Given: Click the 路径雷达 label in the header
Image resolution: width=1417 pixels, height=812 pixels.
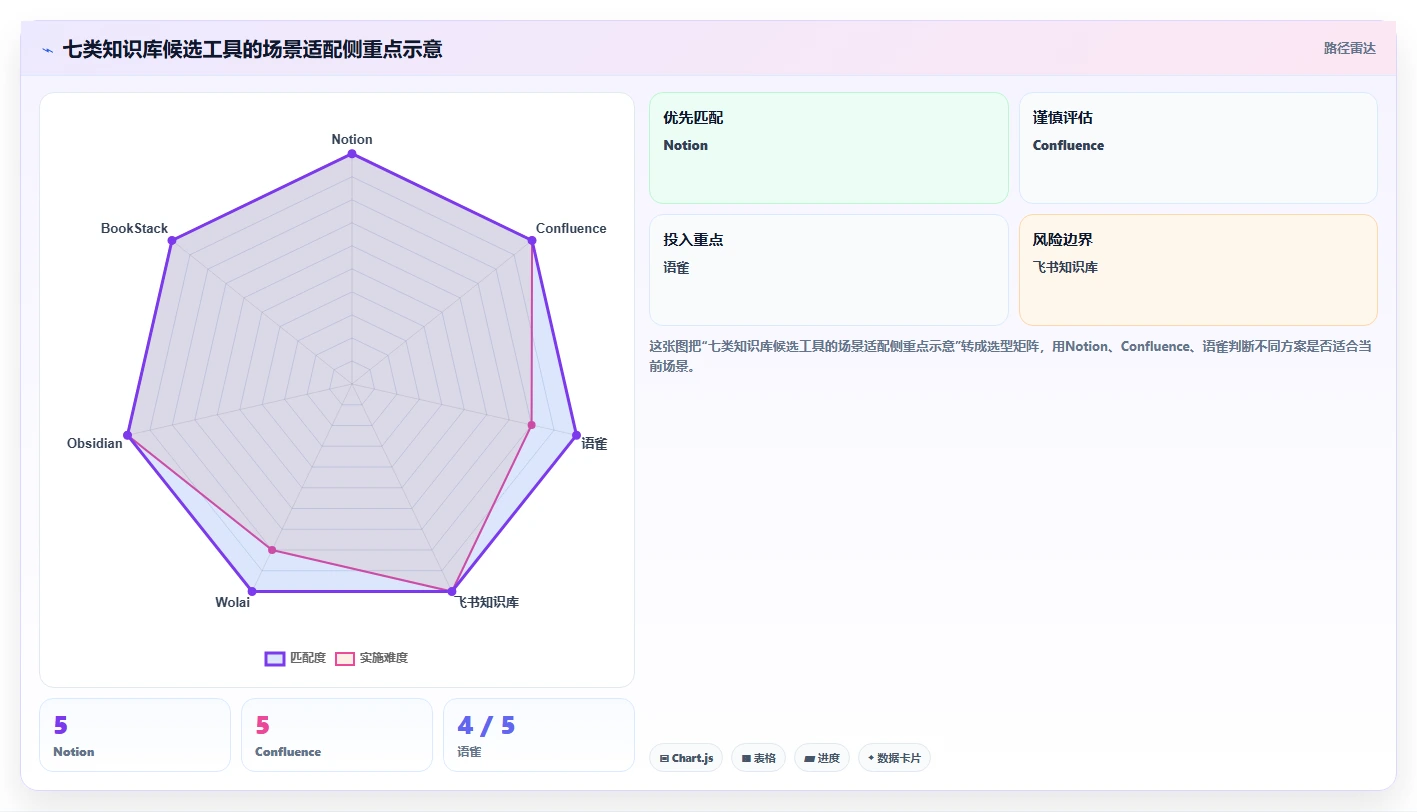Looking at the screenshot, I should point(1349,48).
